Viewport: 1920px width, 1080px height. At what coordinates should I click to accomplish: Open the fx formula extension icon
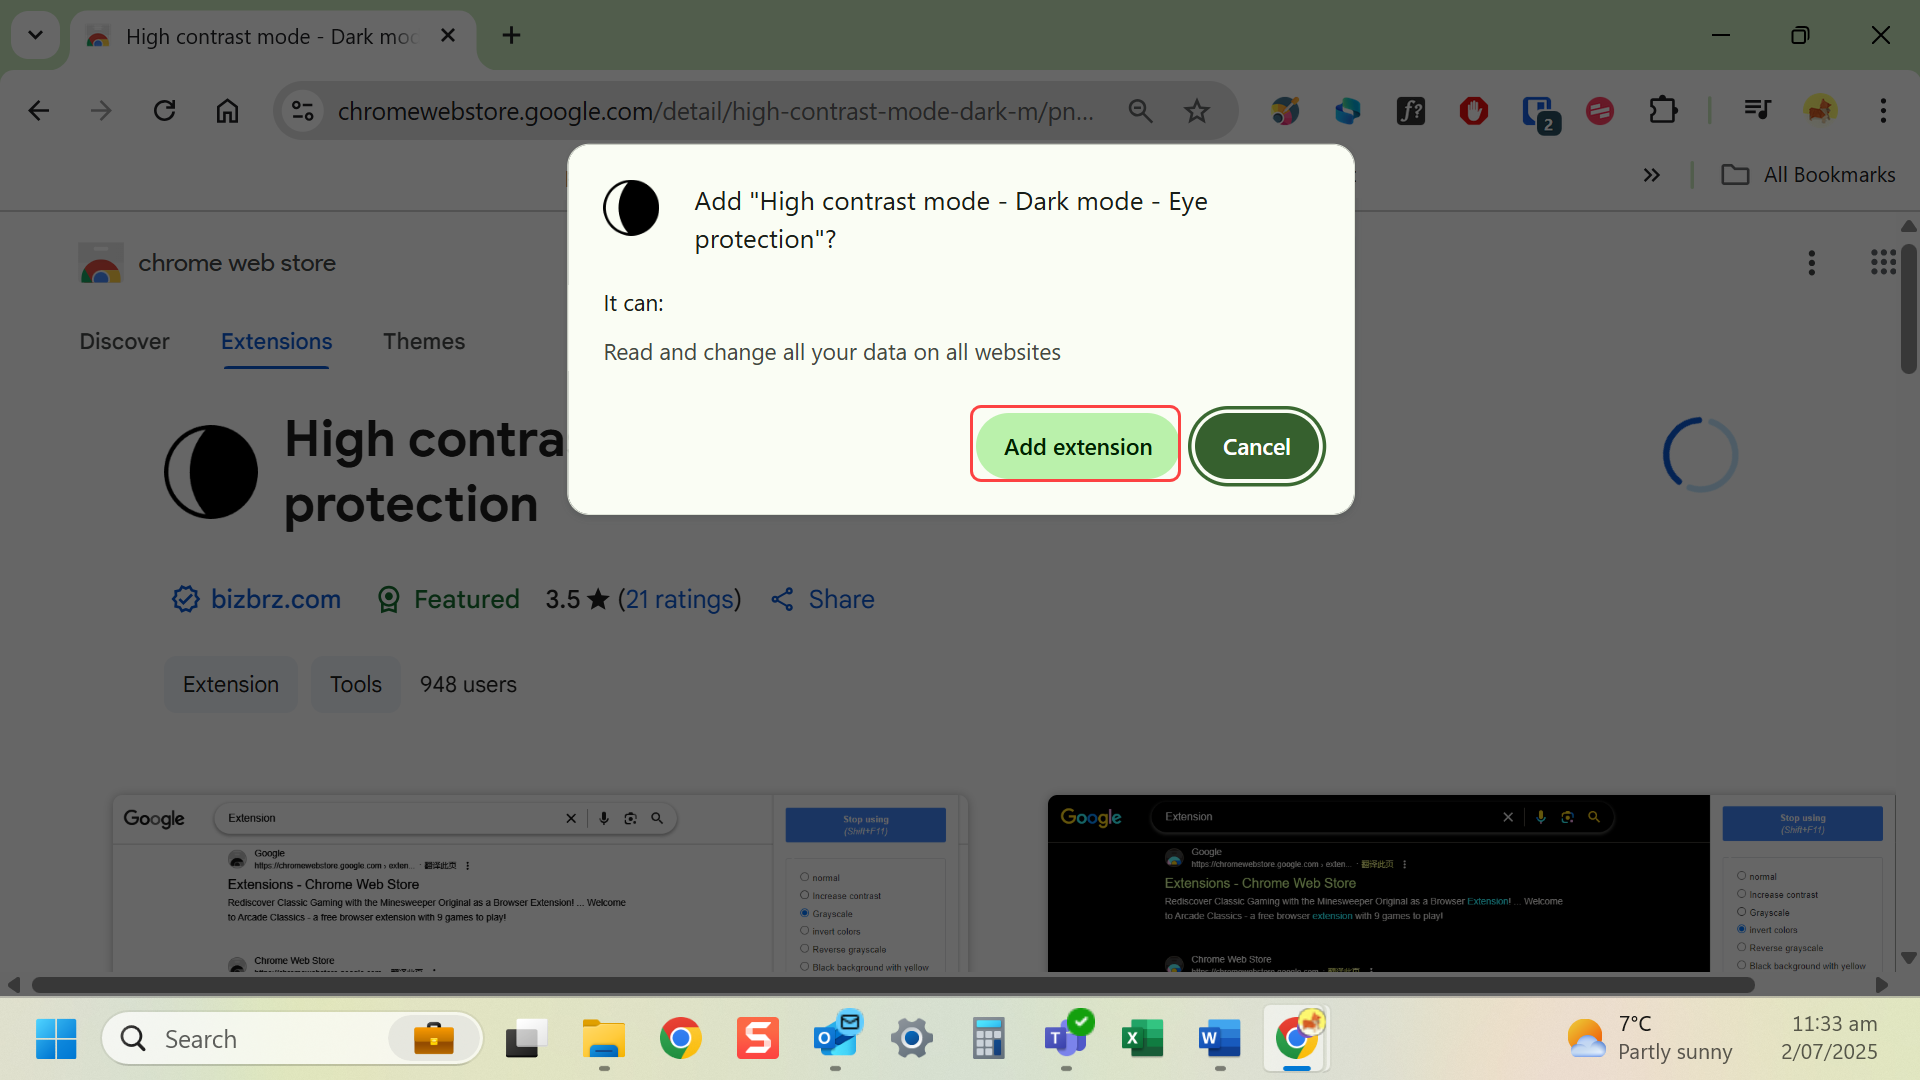pyautogui.click(x=1411, y=111)
